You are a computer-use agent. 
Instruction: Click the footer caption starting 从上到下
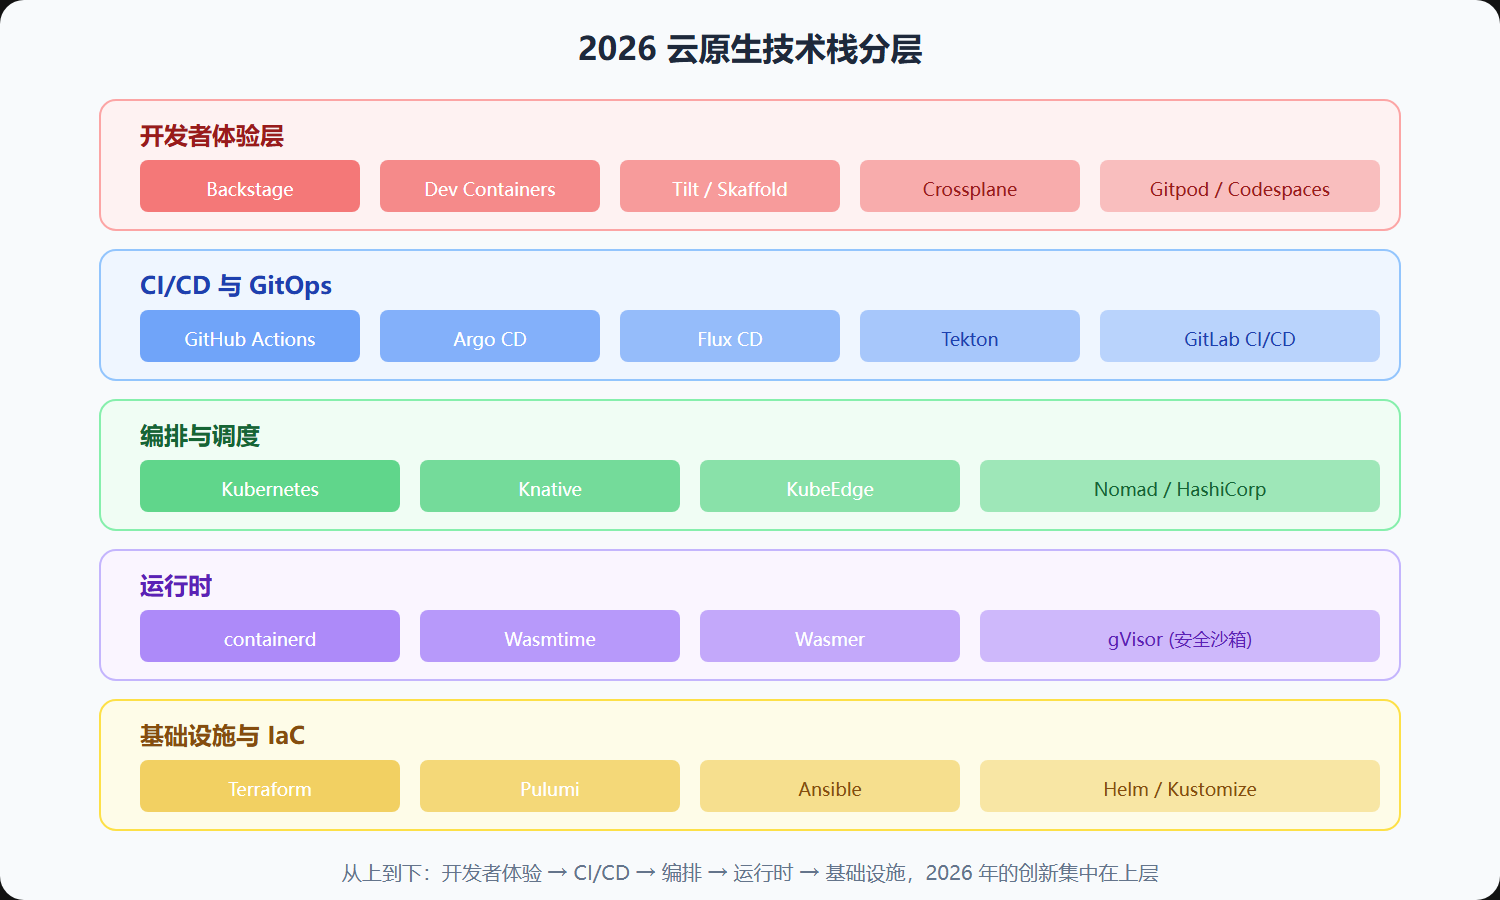[750, 873]
